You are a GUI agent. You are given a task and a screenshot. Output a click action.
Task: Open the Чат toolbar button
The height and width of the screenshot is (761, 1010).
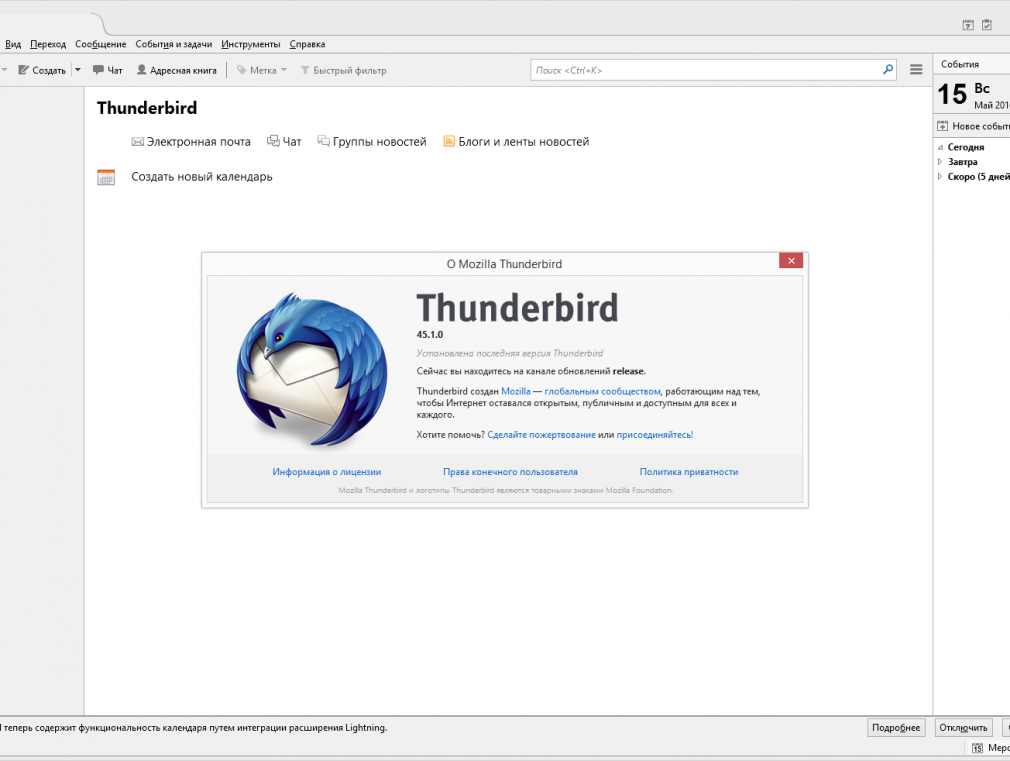click(108, 70)
